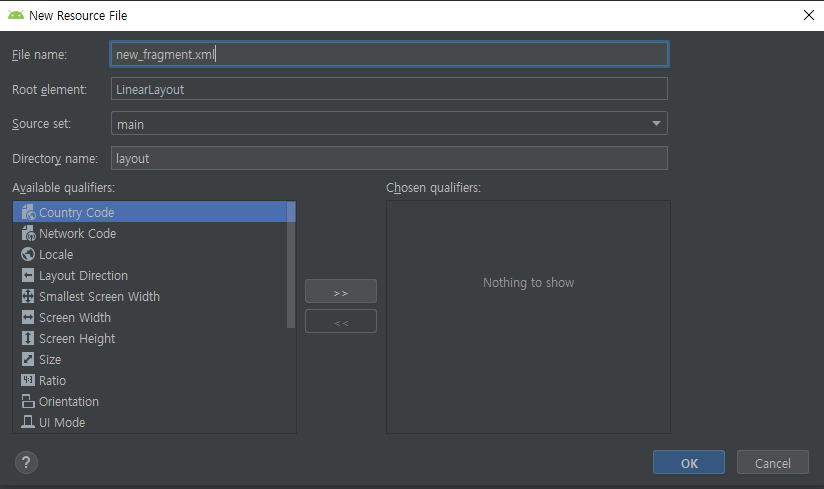The height and width of the screenshot is (489, 824).
Task: Click the Country Code qualifier icon
Action: (28, 212)
